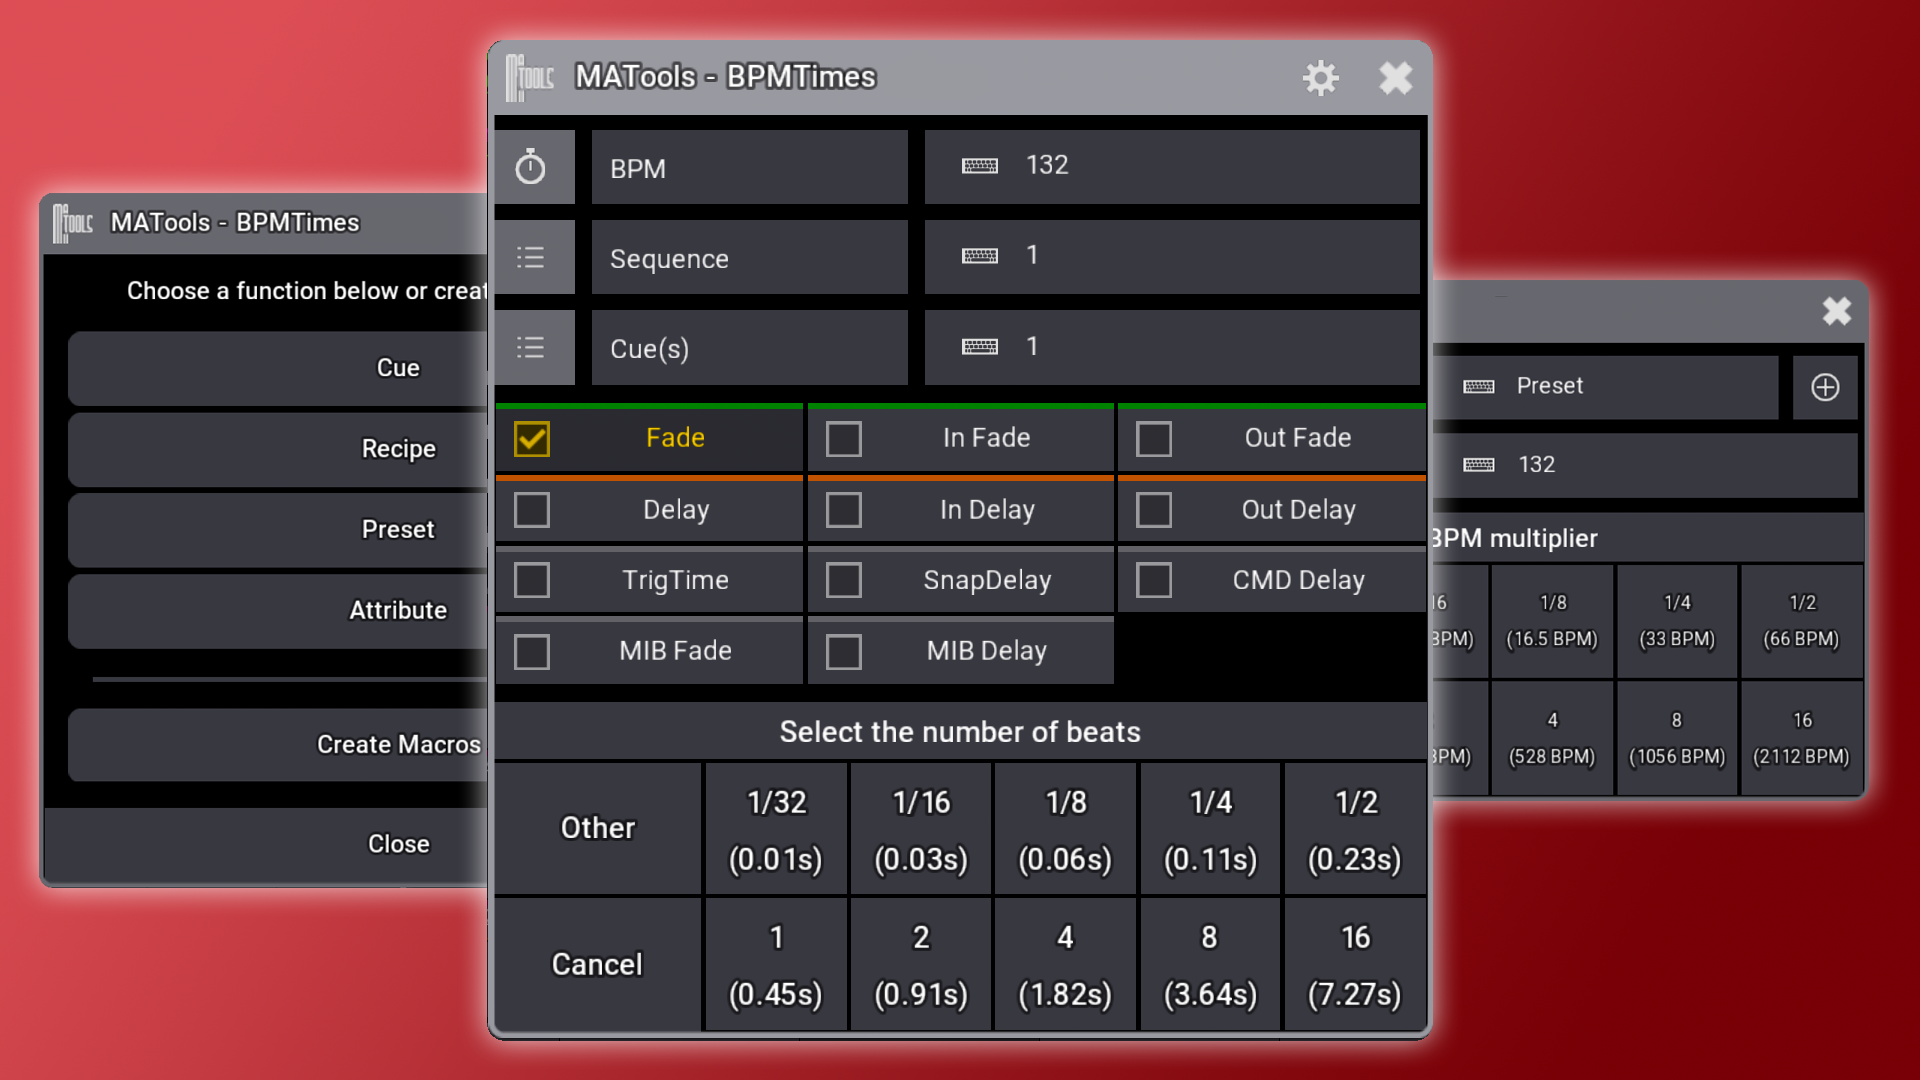Click keyboard icon in Sequence value field

tap(980, 256)
